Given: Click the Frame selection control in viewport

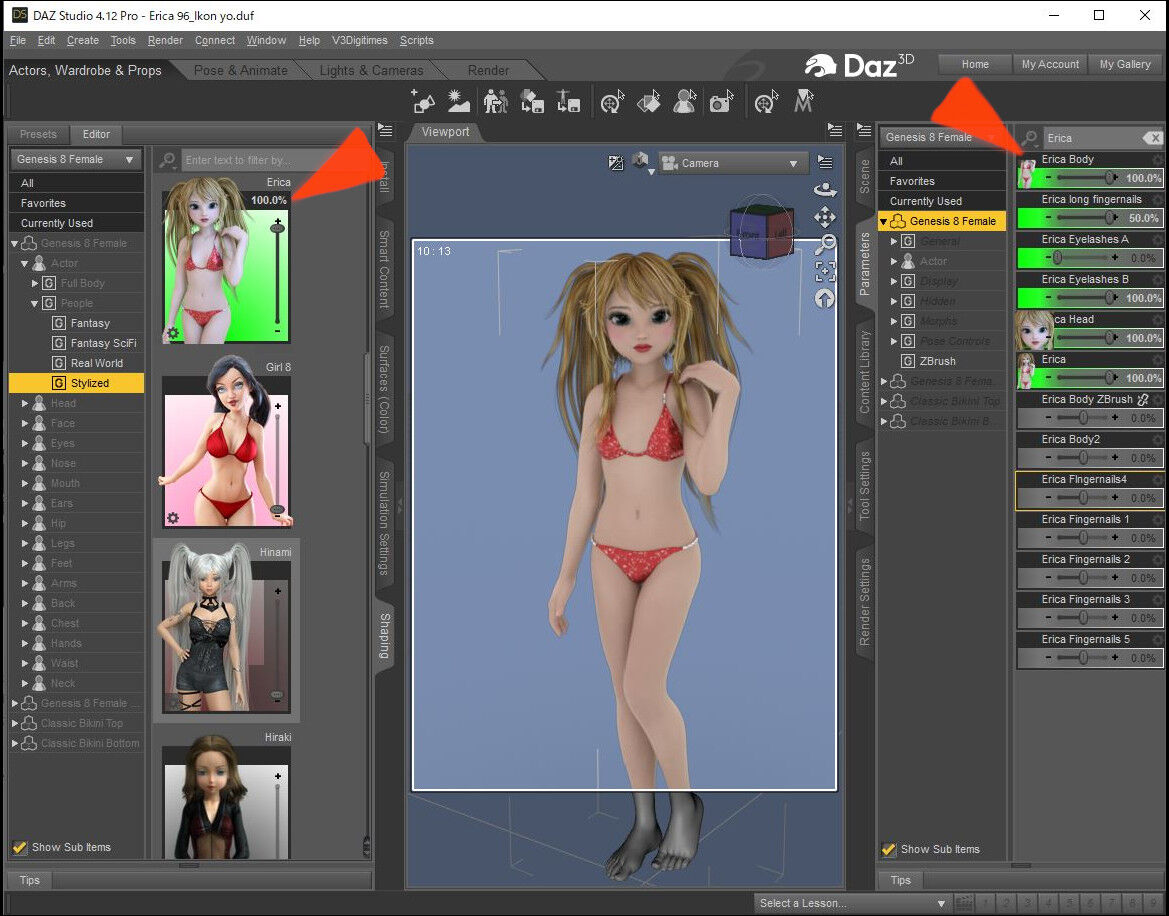Looking at the screenshot, I should point(825,271).
